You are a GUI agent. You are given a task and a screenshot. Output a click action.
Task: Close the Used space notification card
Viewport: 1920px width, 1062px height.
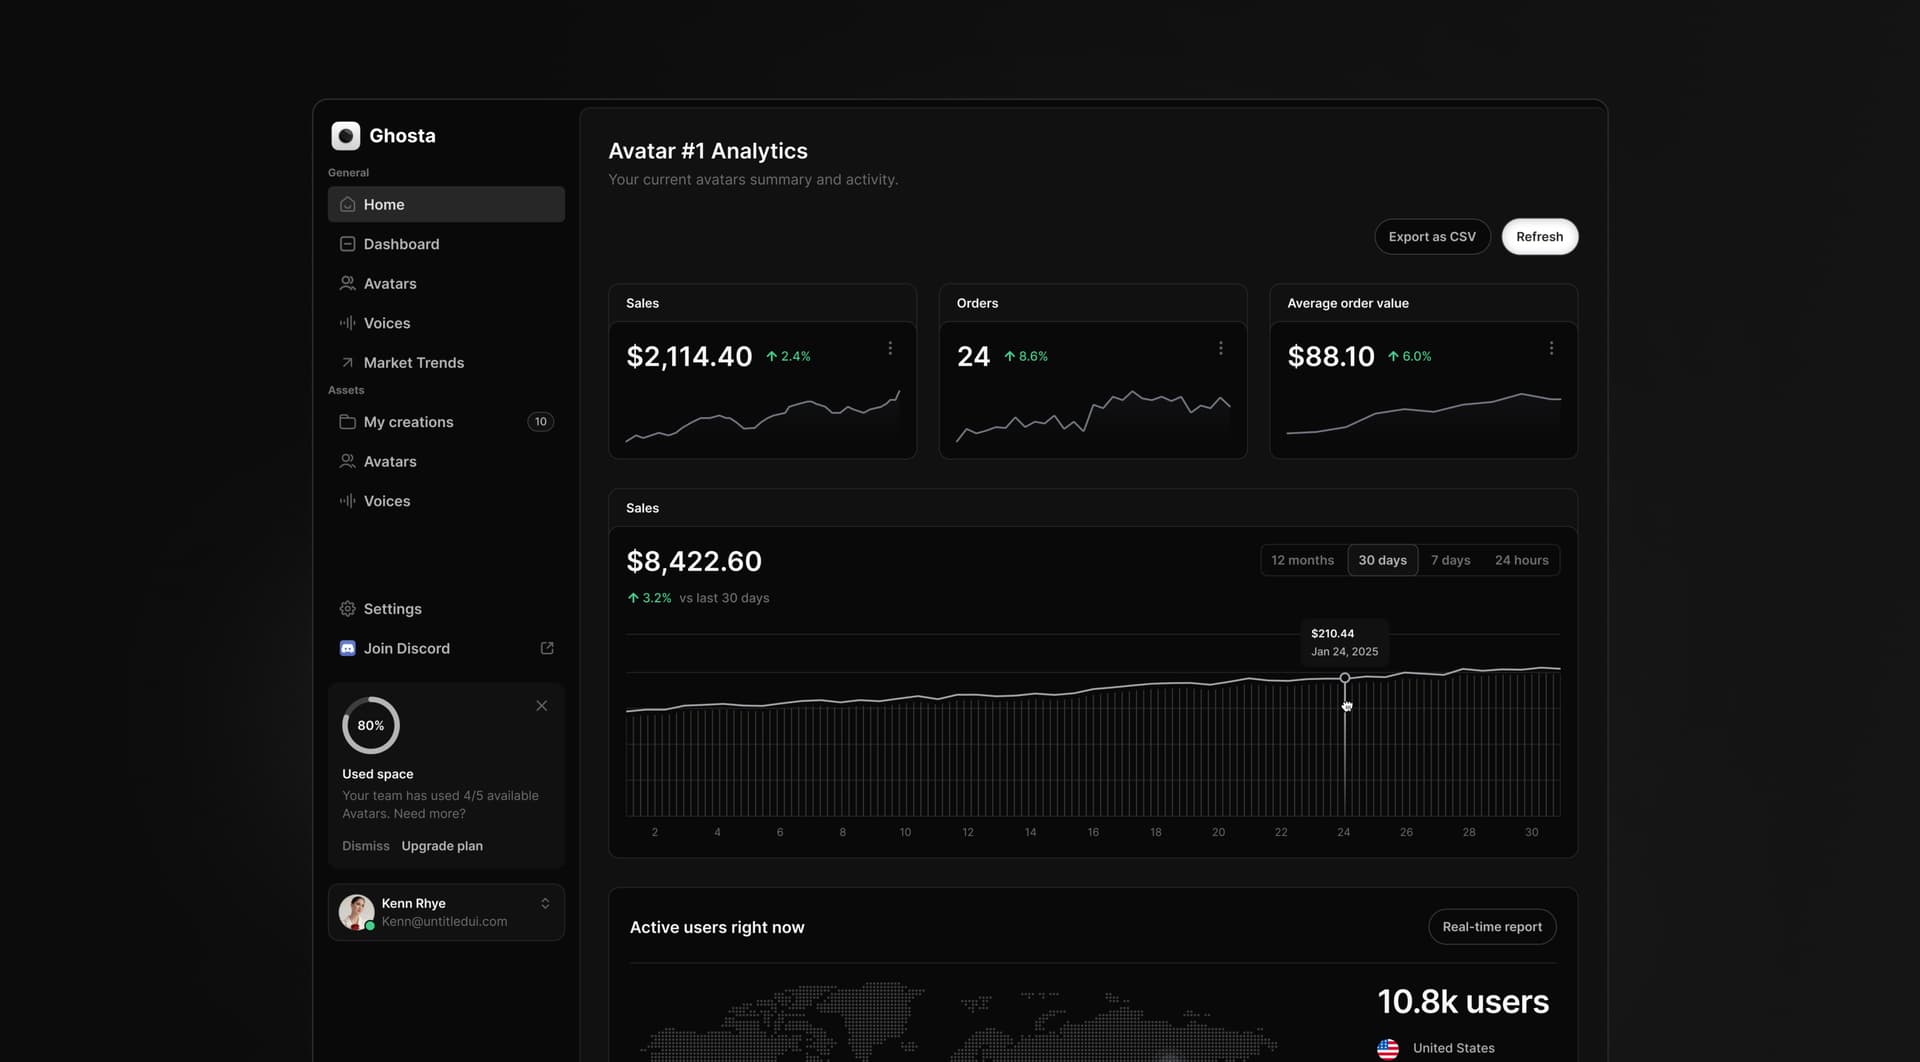(541, 706)
